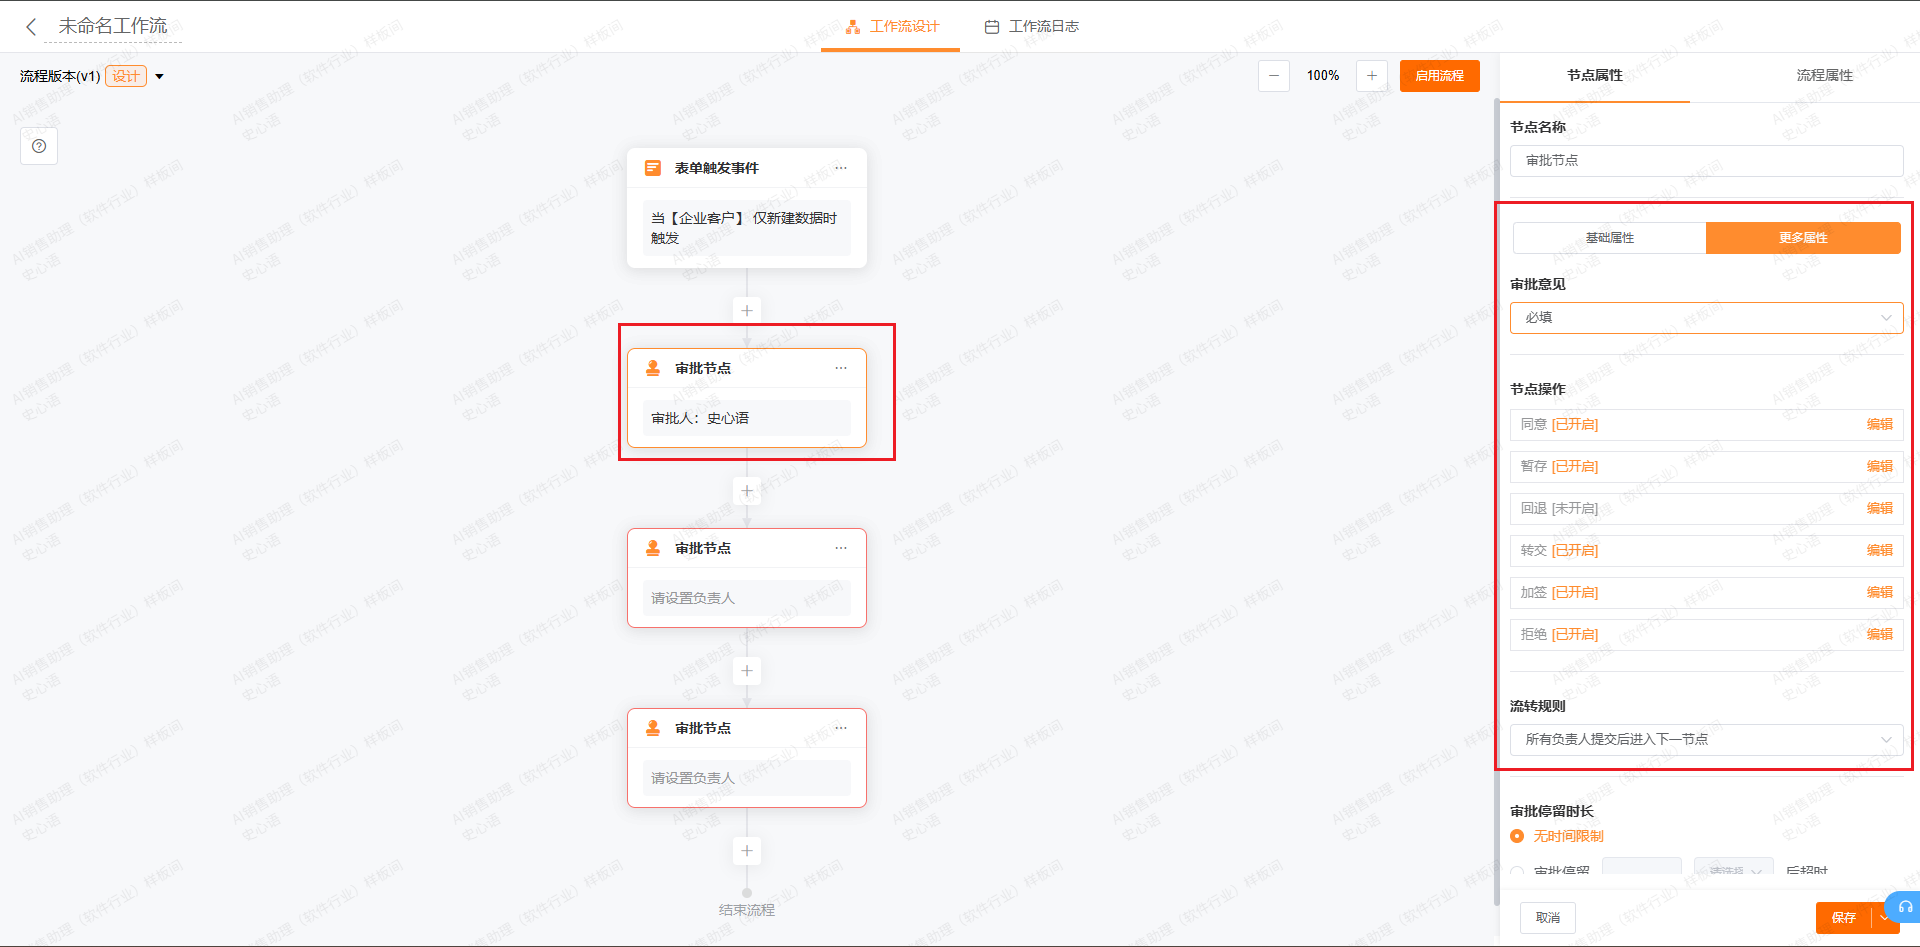
Task: Click the 取消 button
Action: point(1547,918)
